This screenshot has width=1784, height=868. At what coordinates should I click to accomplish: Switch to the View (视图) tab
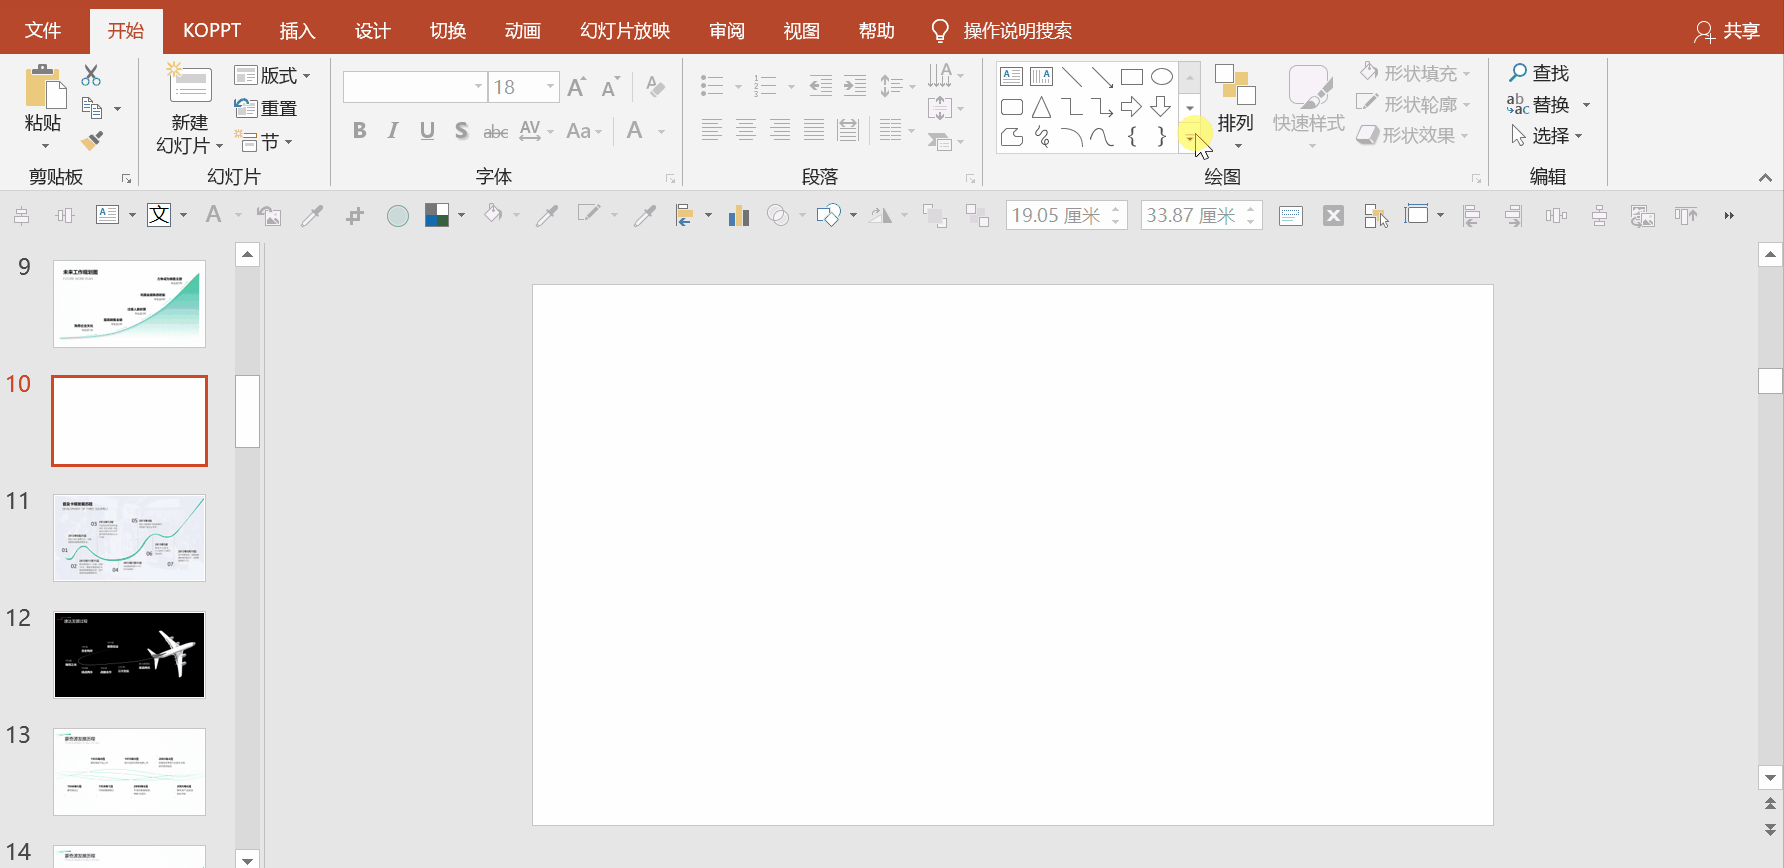point(801,31)
